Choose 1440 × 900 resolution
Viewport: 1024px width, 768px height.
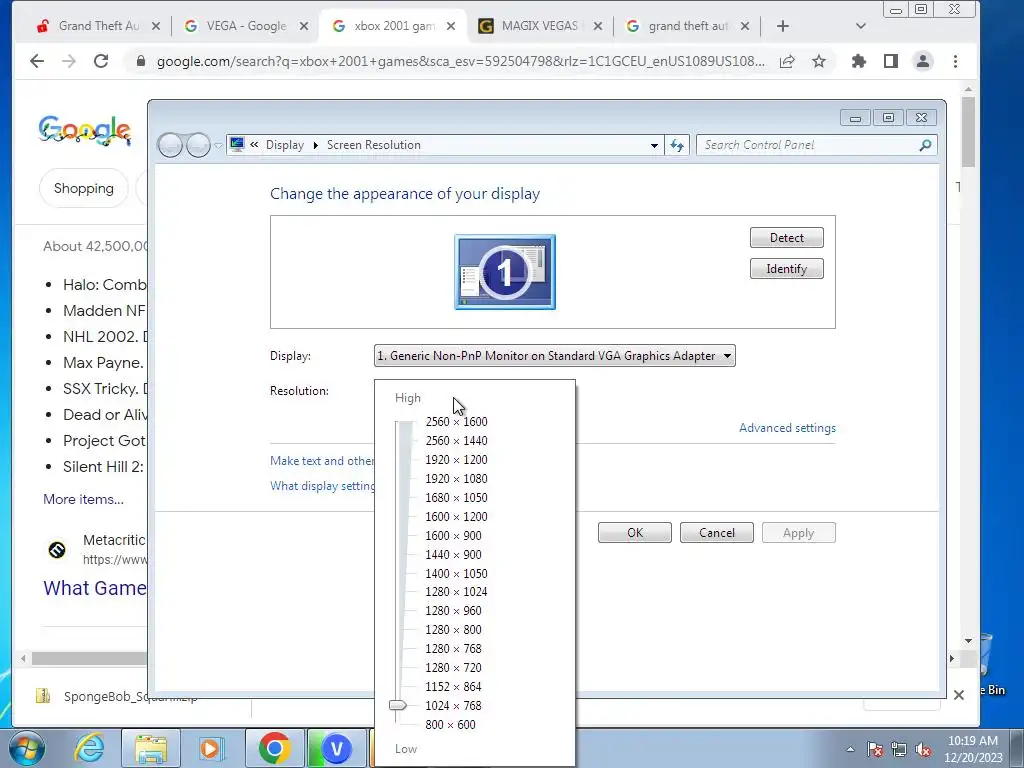(453, 554)
